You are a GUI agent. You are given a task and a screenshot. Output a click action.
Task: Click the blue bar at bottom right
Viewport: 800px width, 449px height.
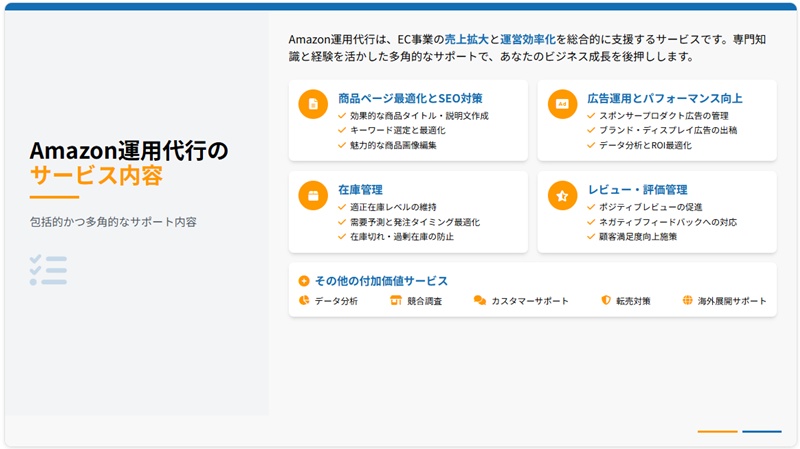762,432
